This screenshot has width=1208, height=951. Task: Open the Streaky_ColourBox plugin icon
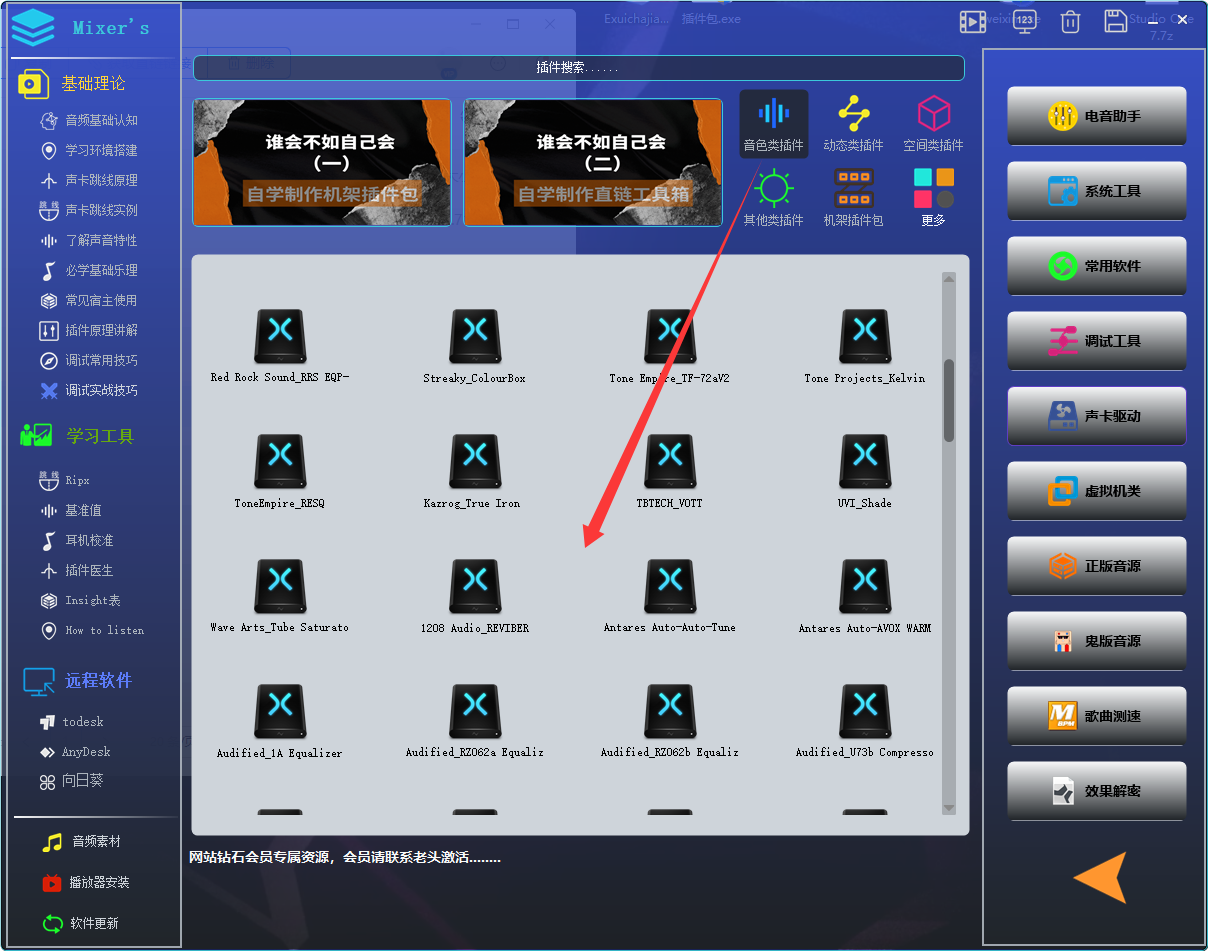click(475, 336)
